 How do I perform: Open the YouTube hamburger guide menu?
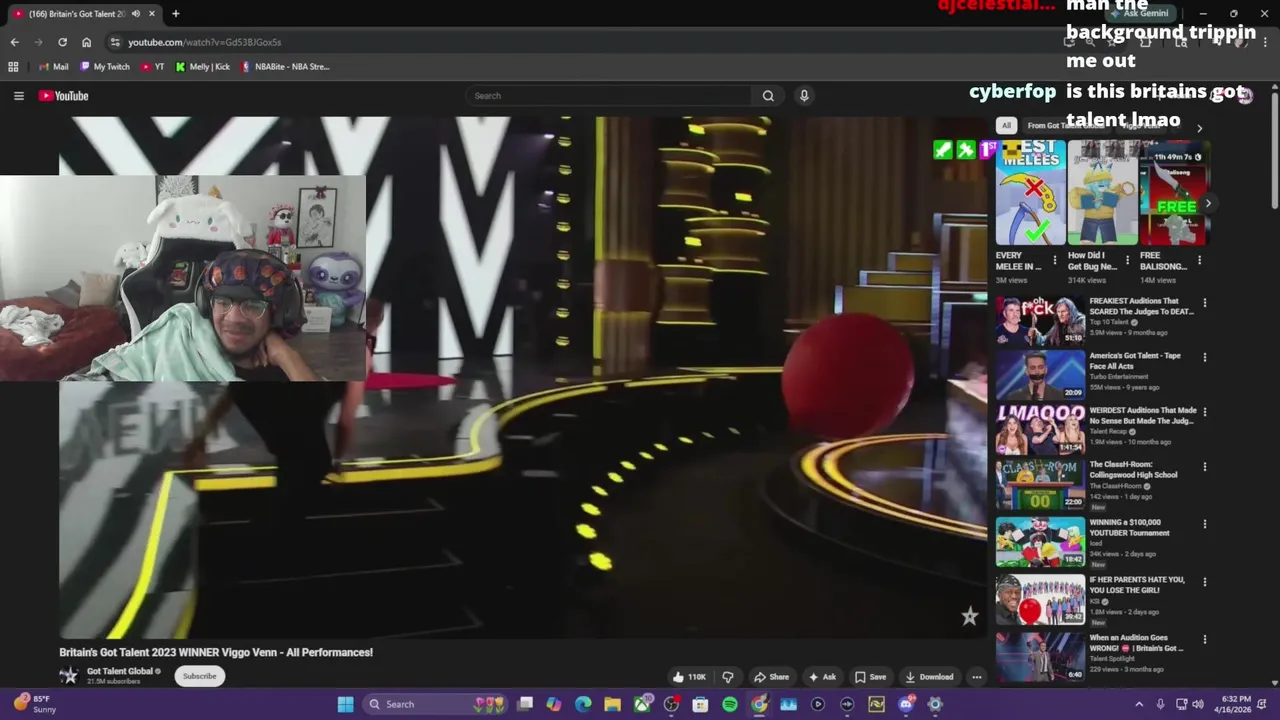click(x=18, y=96)
